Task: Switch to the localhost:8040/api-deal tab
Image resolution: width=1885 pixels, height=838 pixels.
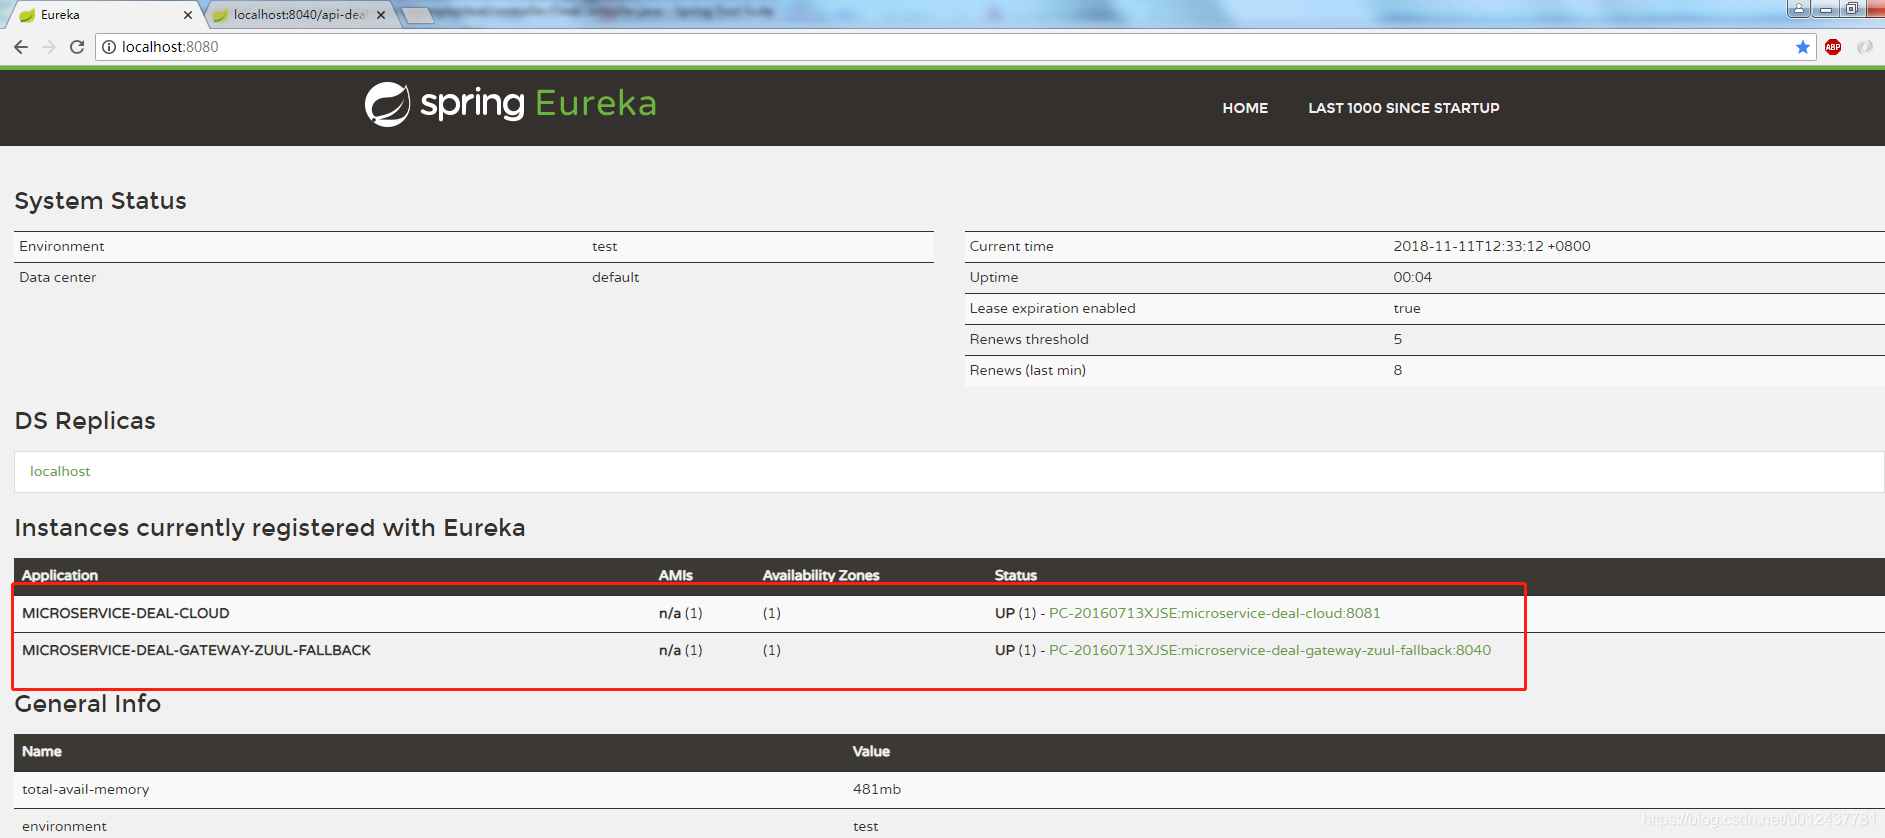Action: (298, 15)
